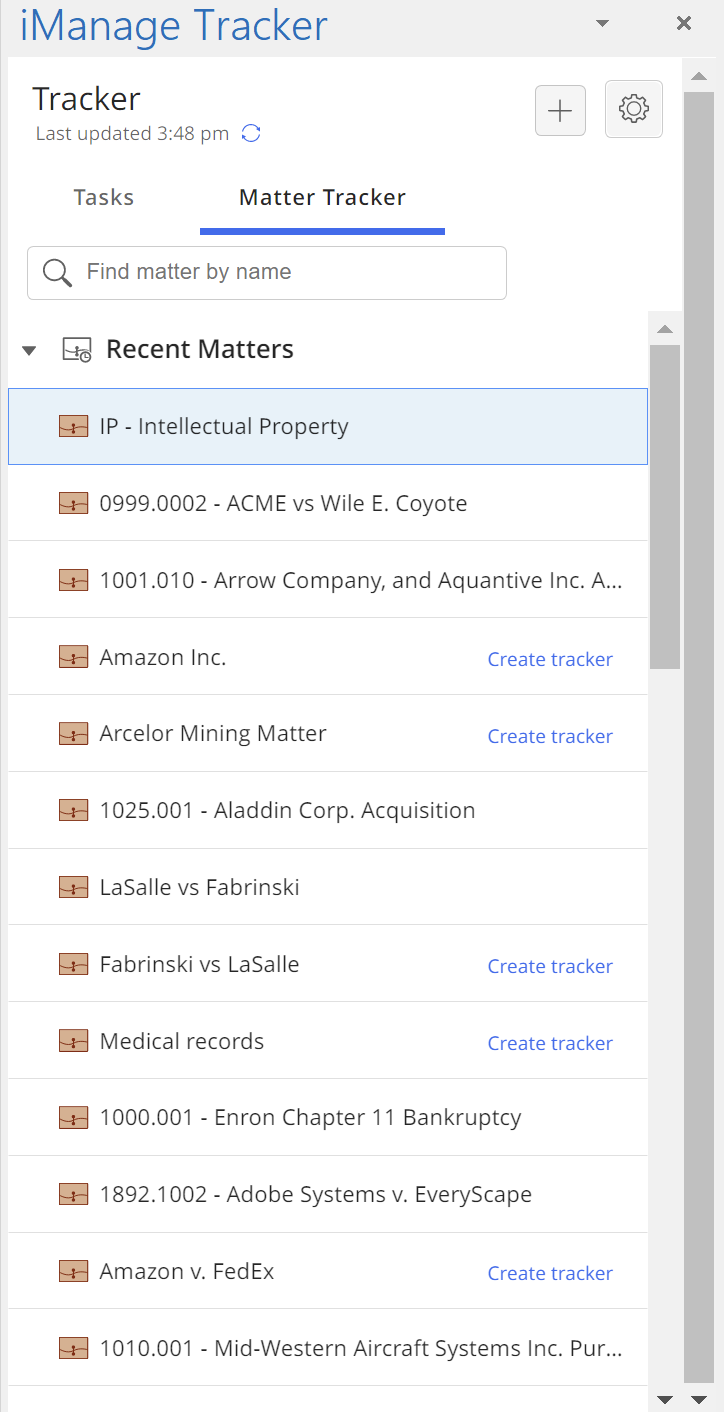Create tracker for Arcelor Mining Matter
This screenshot has width=724, height=1412.
[550, 736]
